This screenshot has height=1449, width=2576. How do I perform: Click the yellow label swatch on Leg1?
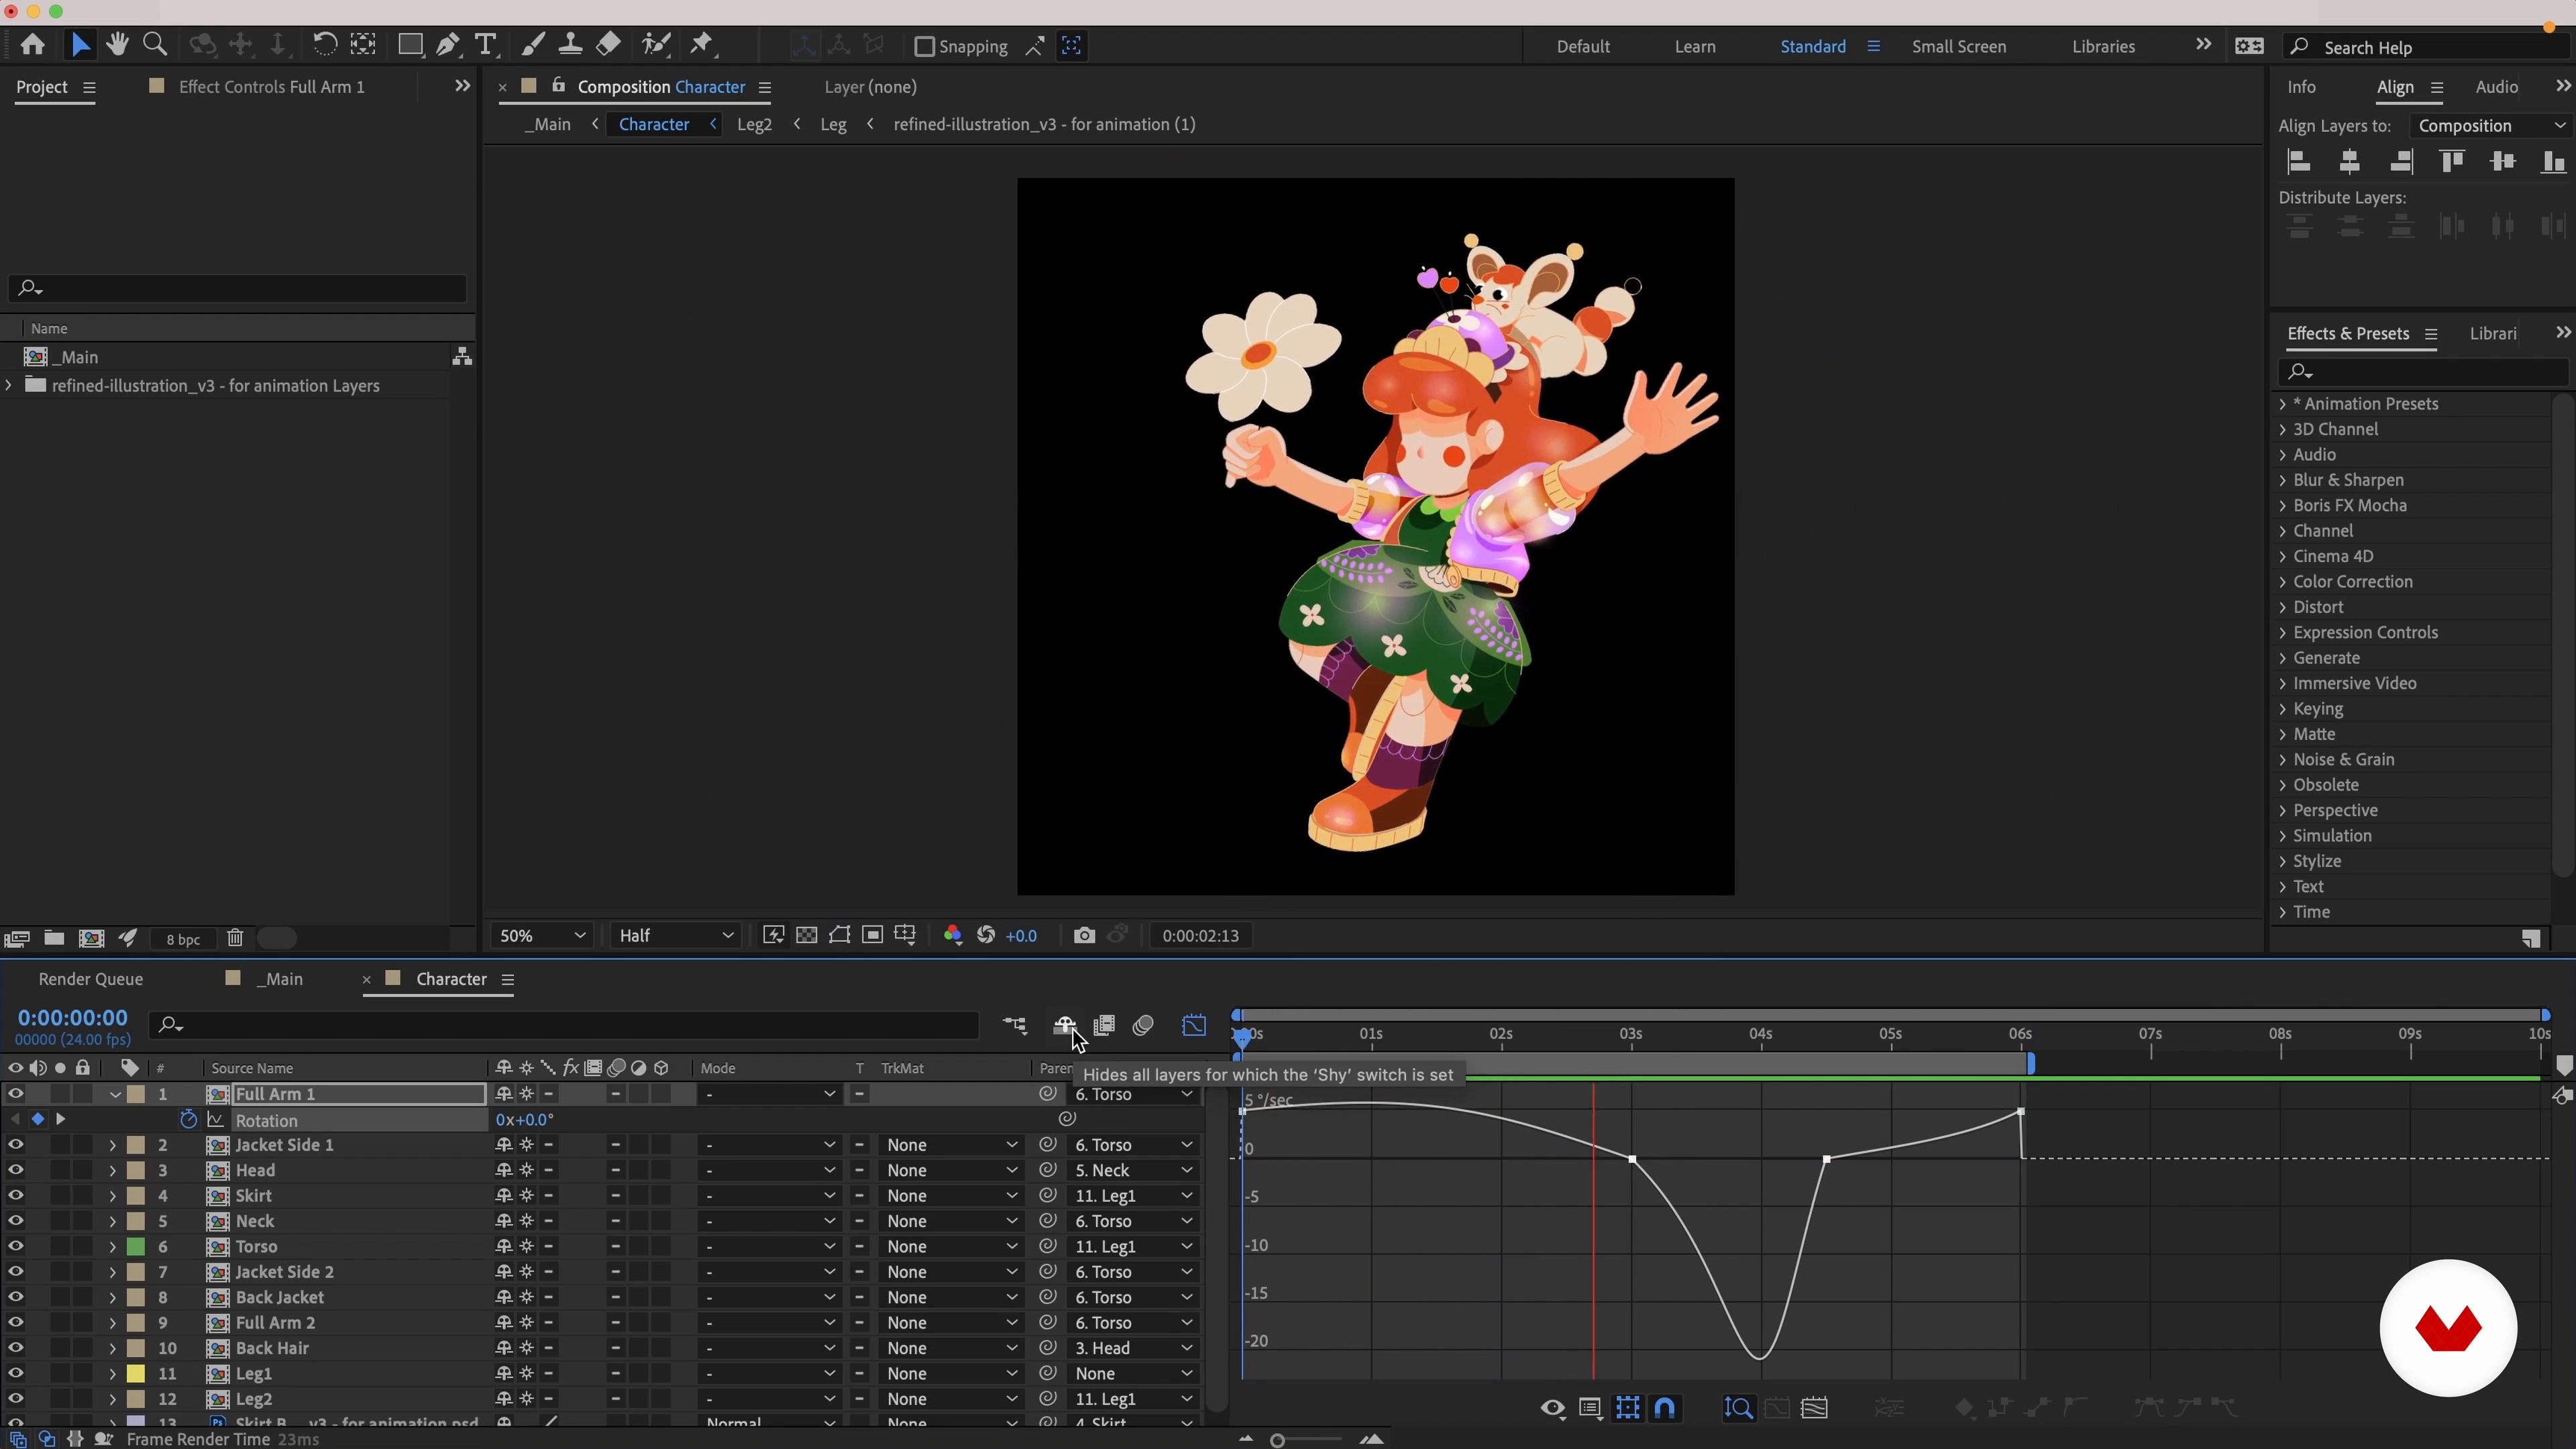(x=135, y=1374)
